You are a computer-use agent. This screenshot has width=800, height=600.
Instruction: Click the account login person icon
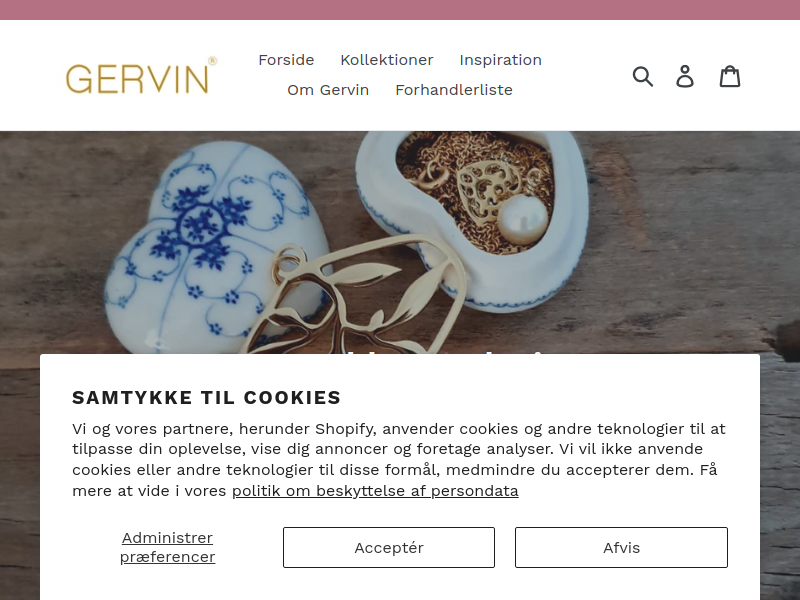click(x=685, y=77)
